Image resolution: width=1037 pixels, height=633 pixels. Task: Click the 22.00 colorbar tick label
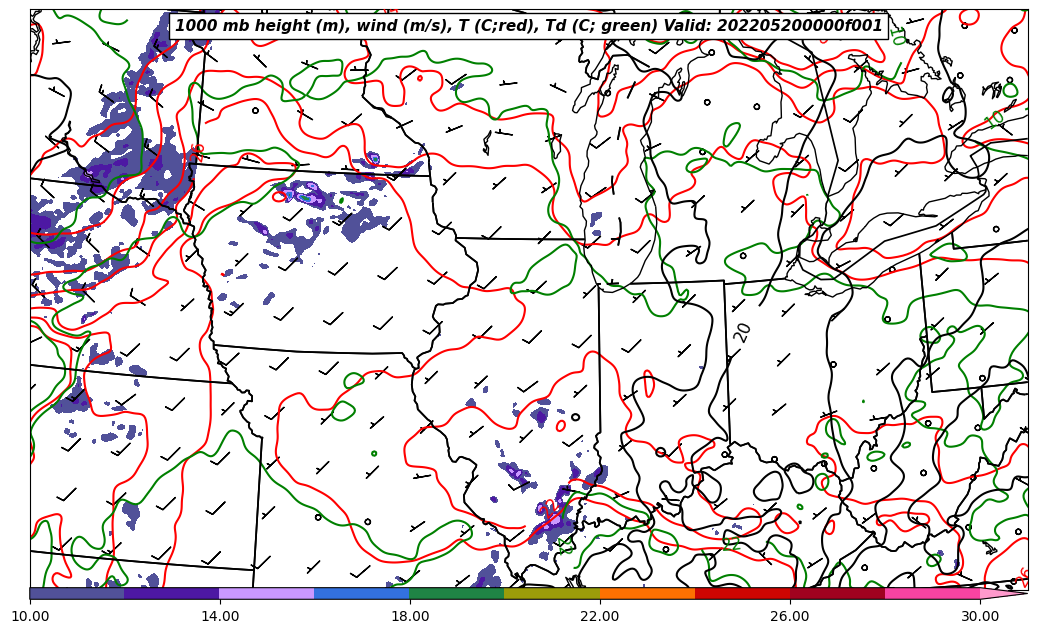tap(600, 616)
